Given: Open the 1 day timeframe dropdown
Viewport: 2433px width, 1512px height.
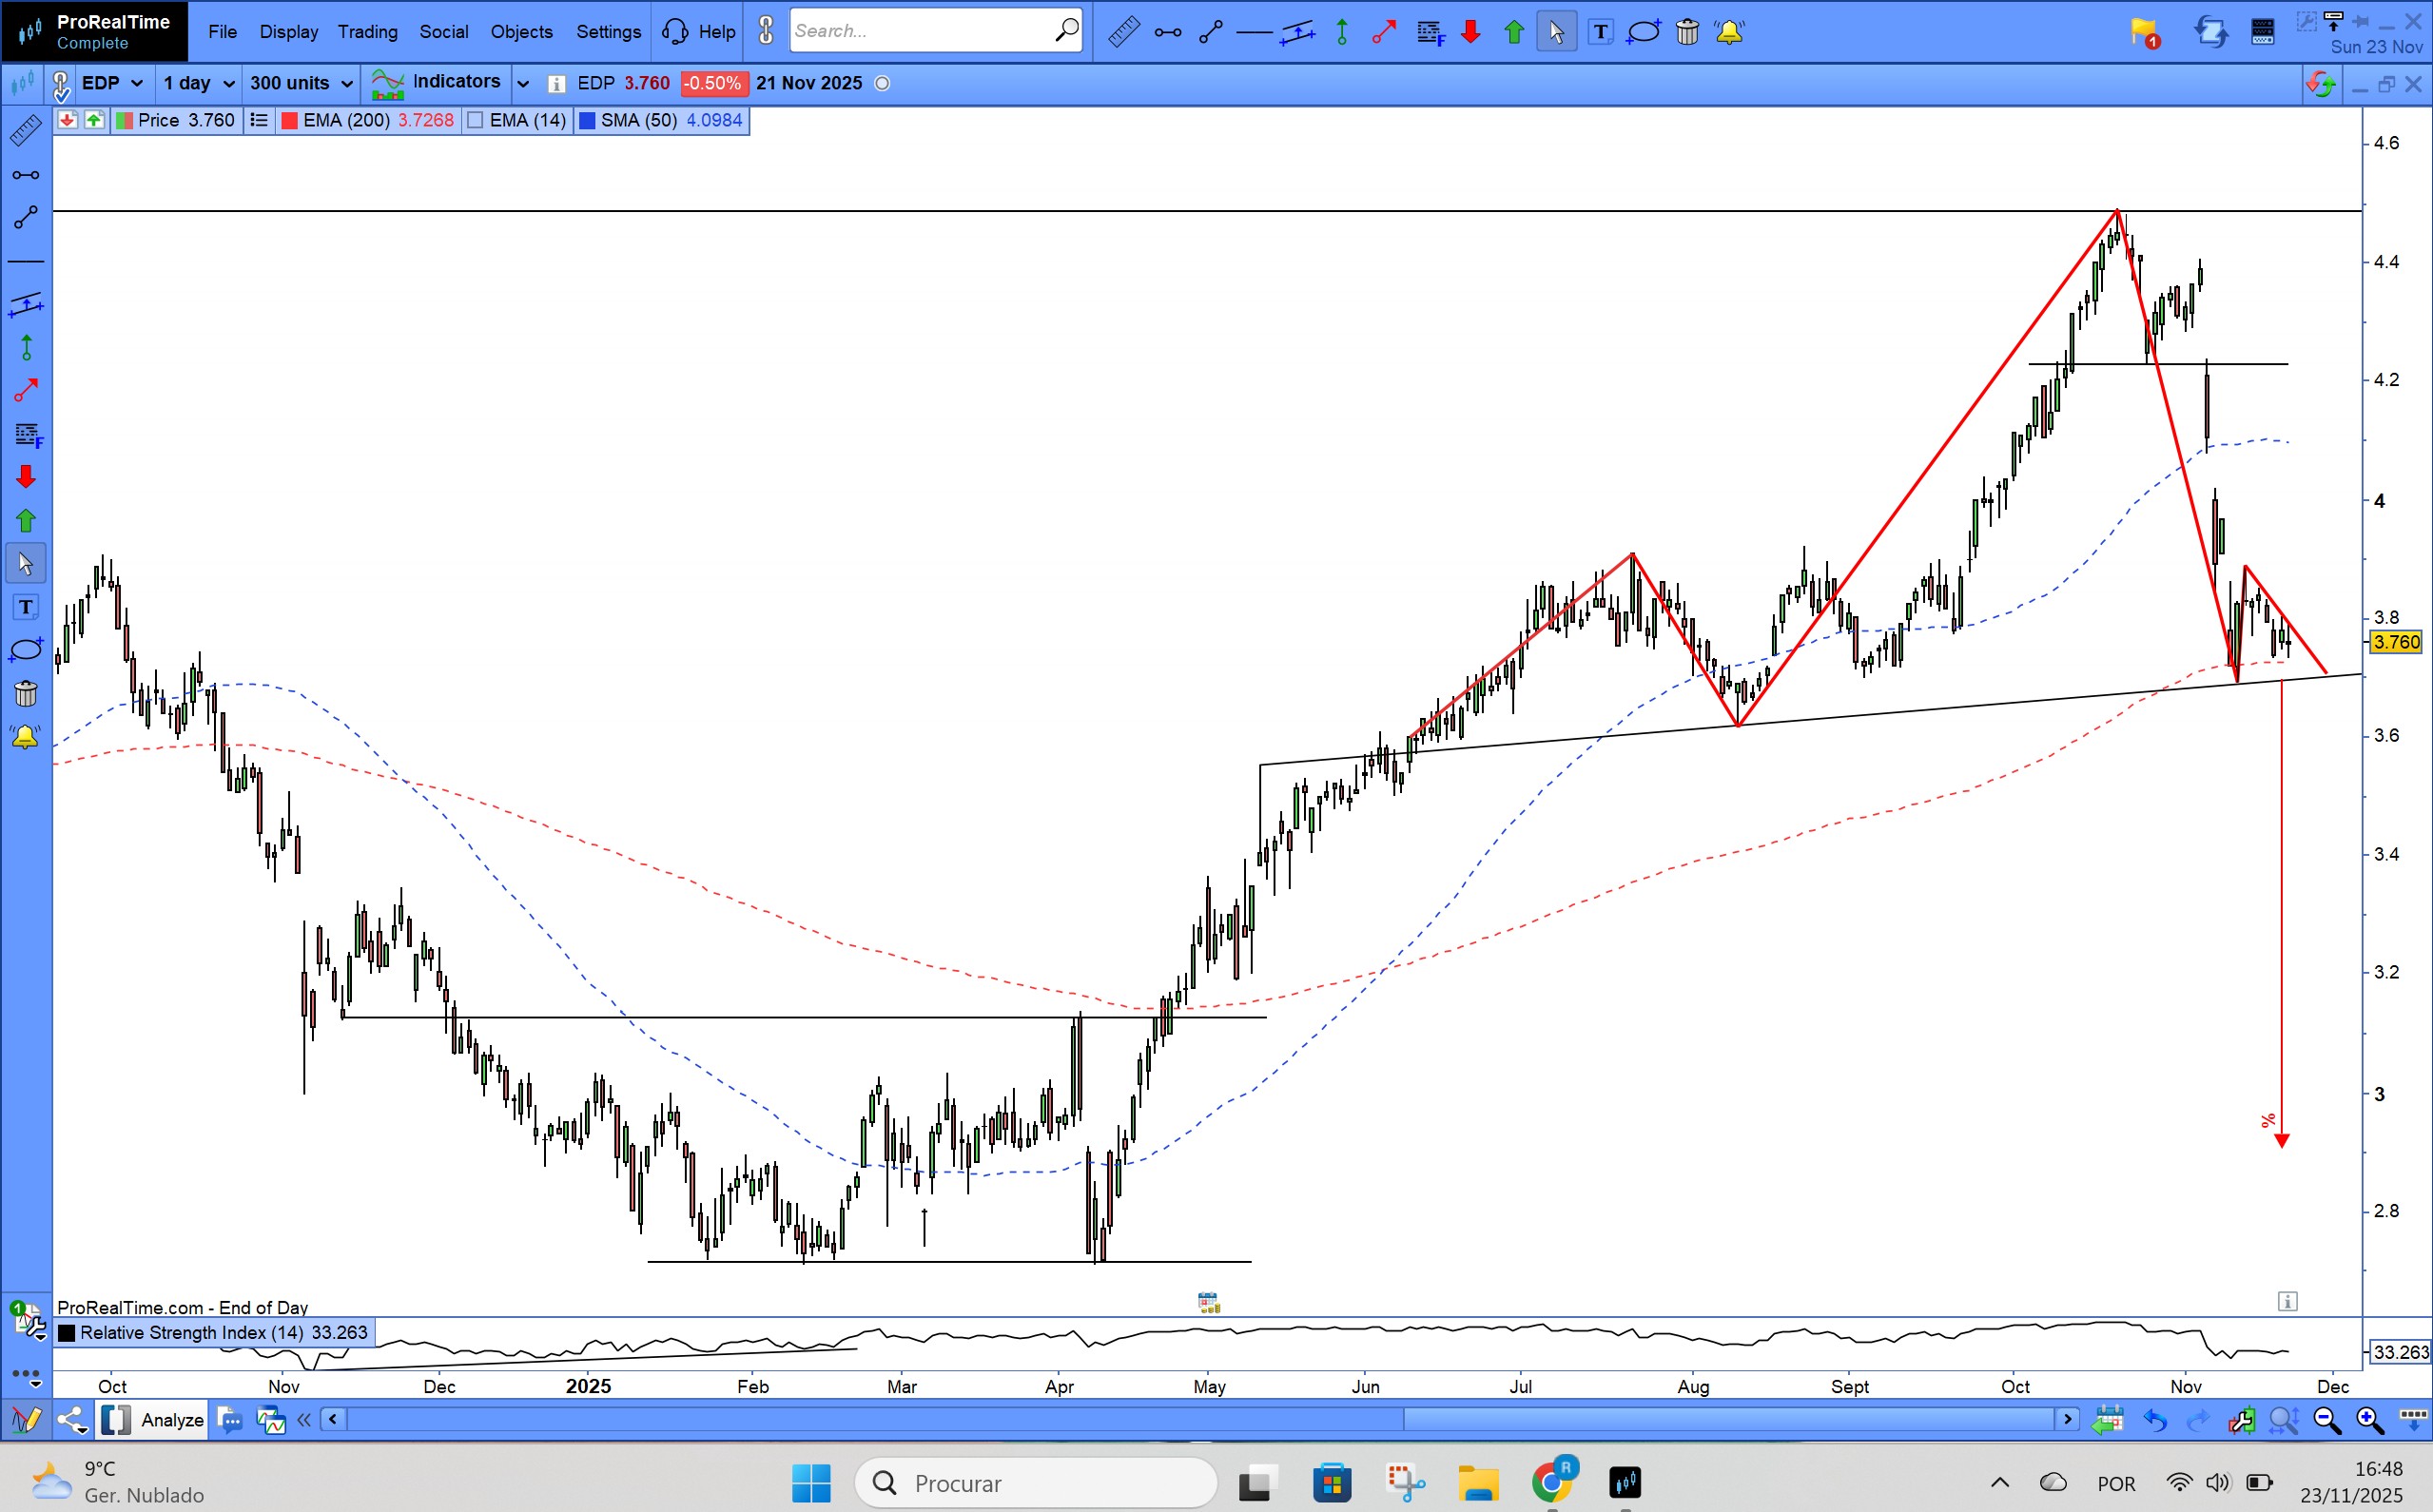Looking at the screenshot, I should tap(198, 83).
